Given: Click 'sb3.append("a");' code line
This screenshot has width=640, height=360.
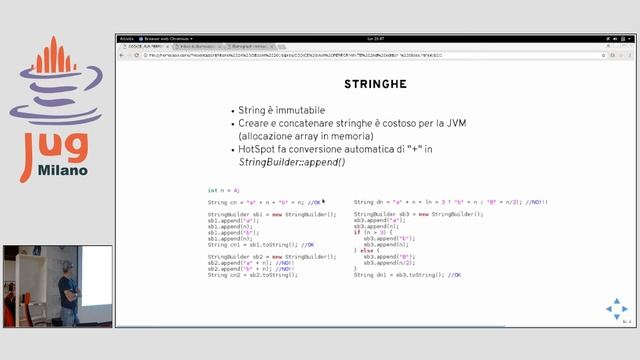Looking at the screenshot, I should (380, 220).
